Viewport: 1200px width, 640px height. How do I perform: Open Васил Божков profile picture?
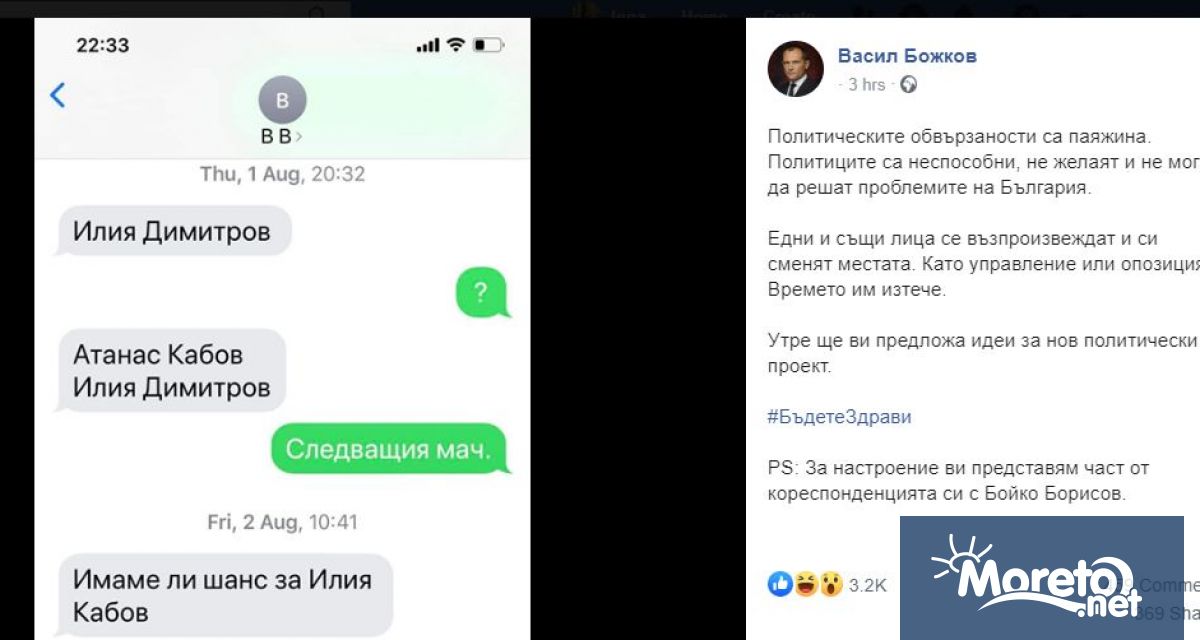pos(795,69)
